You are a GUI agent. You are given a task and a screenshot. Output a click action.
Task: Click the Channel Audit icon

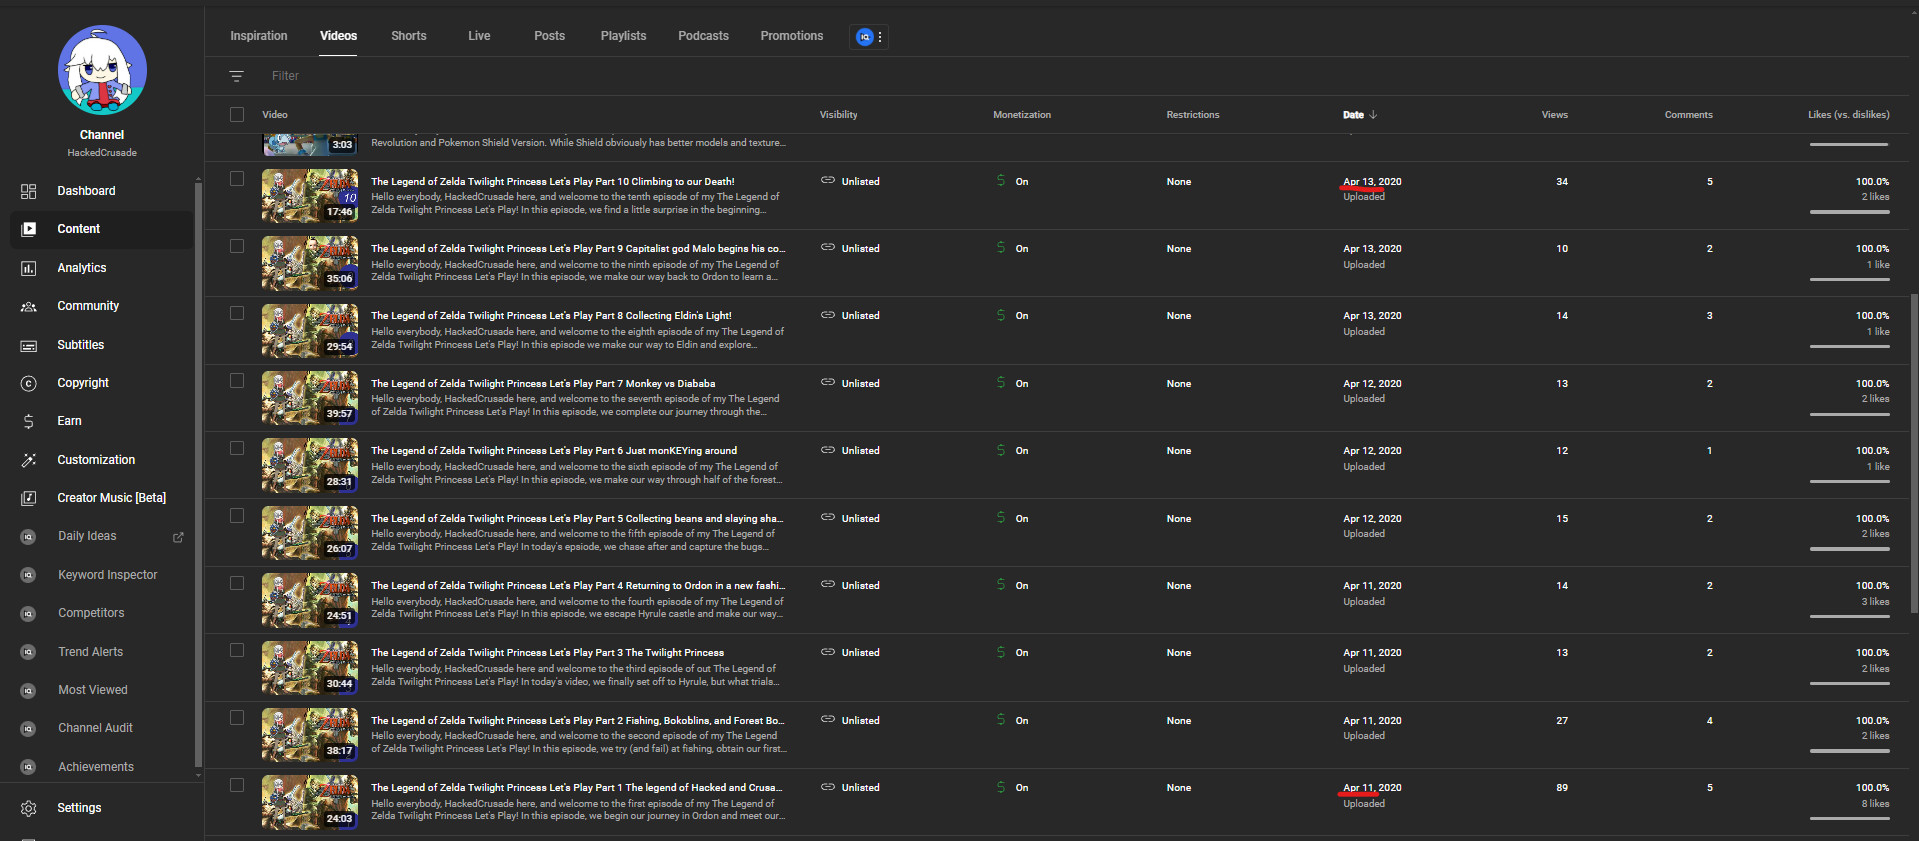click(x=29, y=728)
